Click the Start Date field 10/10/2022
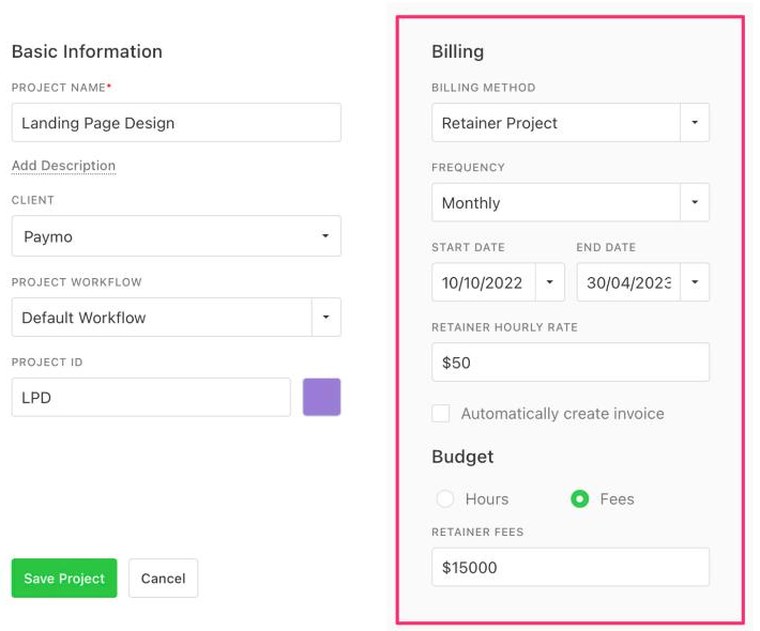This screenshot has height=631, width=760. (484, 282)
